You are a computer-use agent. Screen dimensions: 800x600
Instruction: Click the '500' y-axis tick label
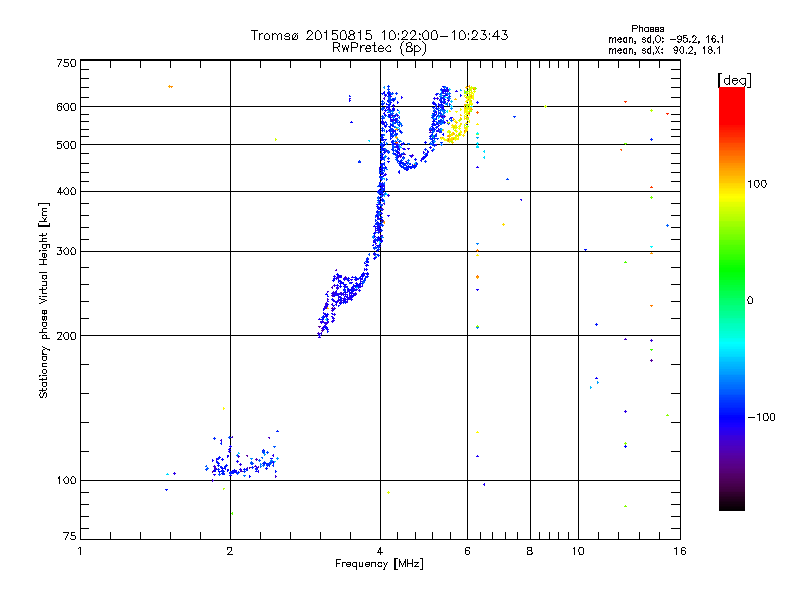coord(66,145)
